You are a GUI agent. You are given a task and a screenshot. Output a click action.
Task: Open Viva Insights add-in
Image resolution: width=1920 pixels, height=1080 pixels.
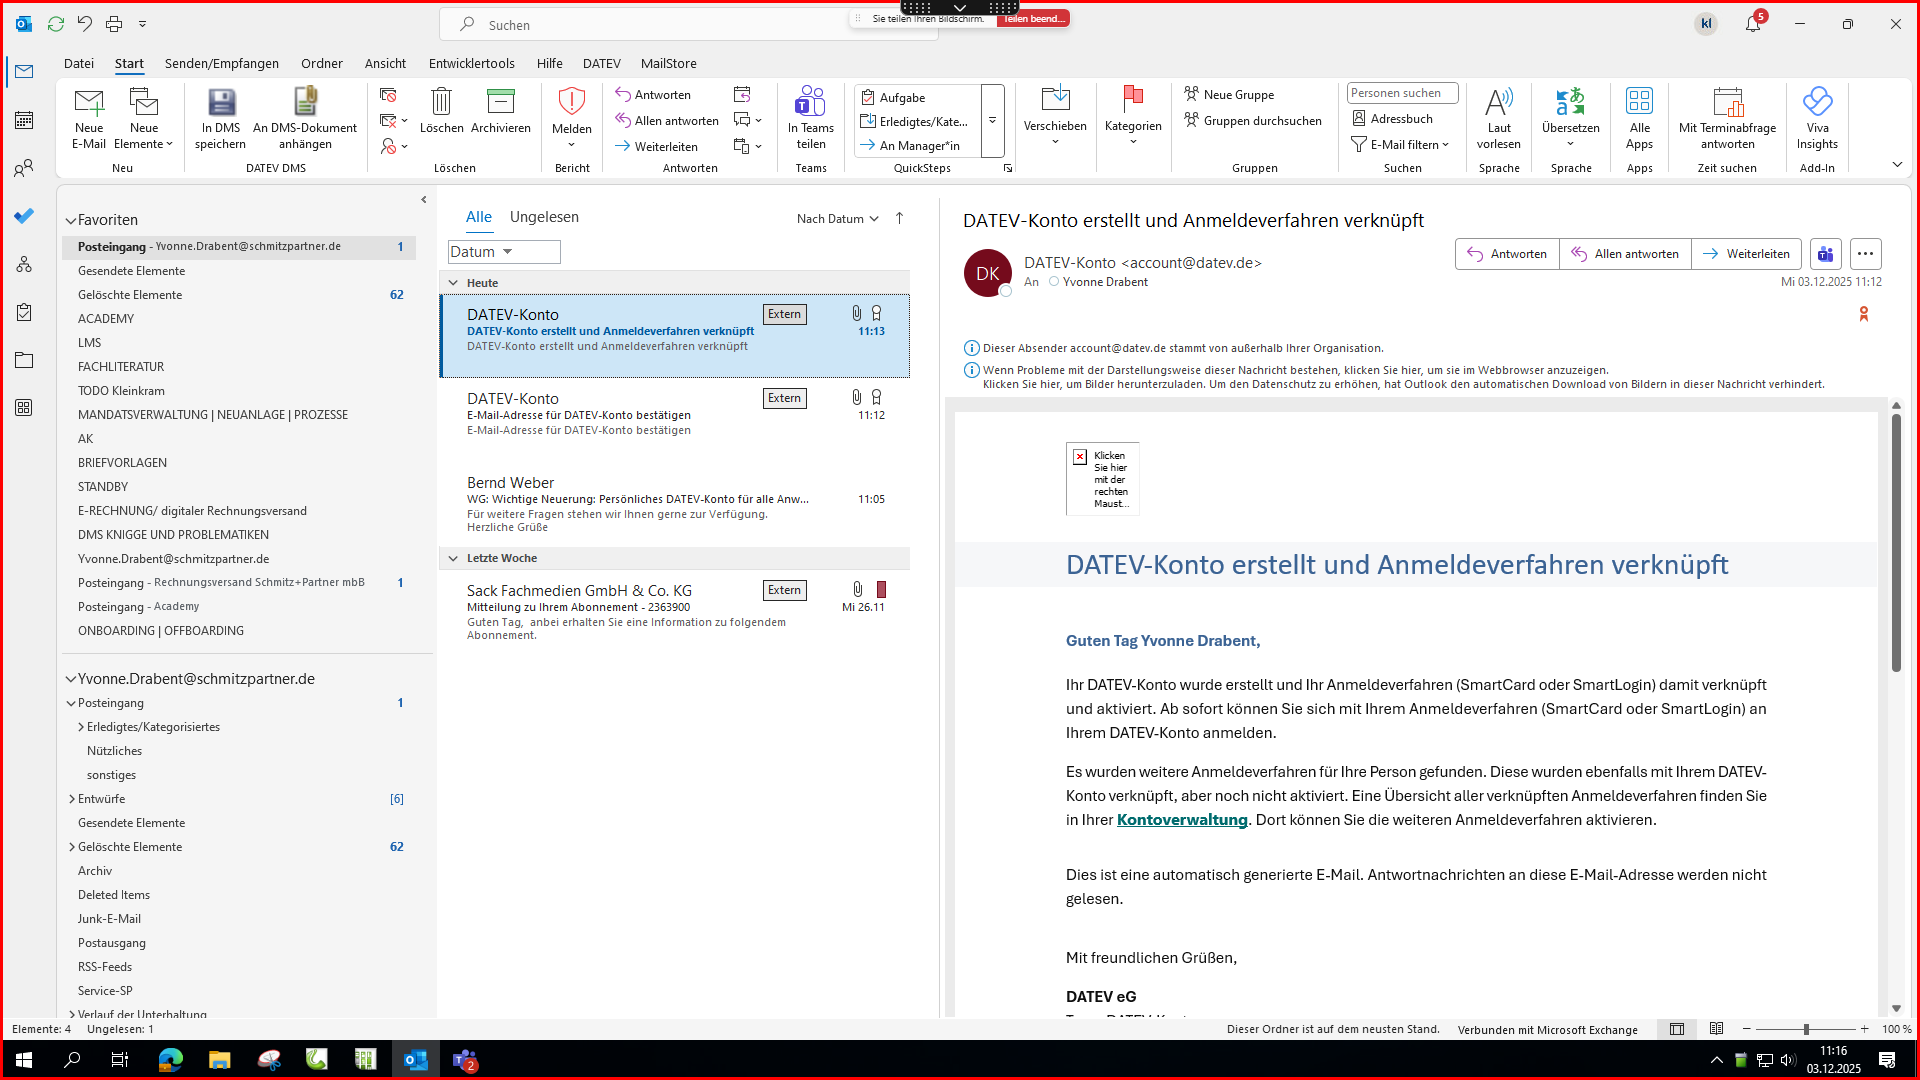(1816, 102)
